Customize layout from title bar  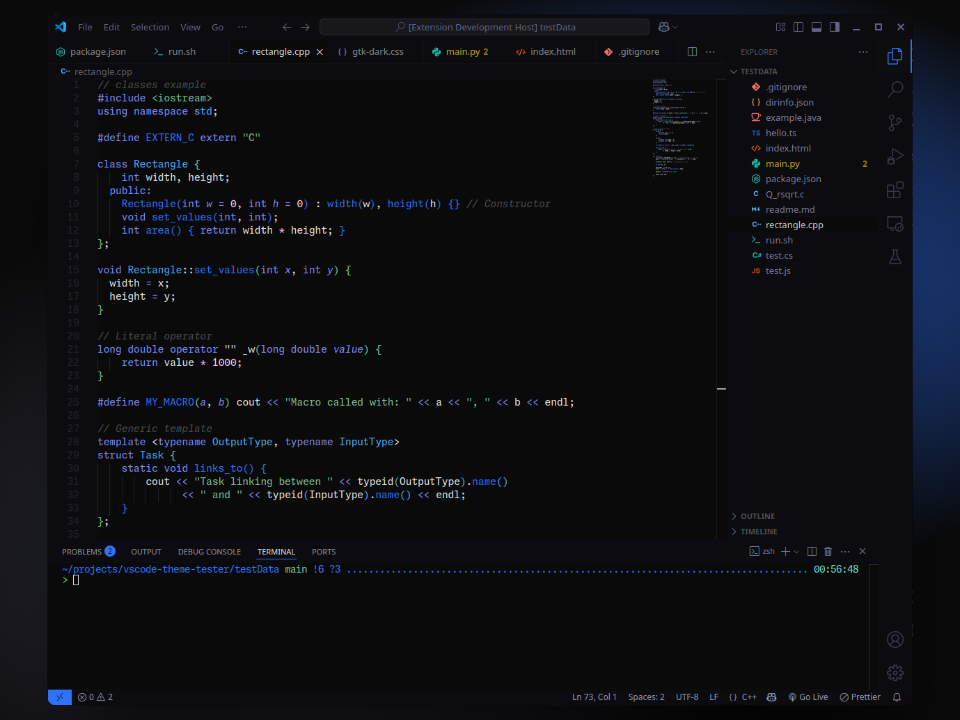(780, 27)
